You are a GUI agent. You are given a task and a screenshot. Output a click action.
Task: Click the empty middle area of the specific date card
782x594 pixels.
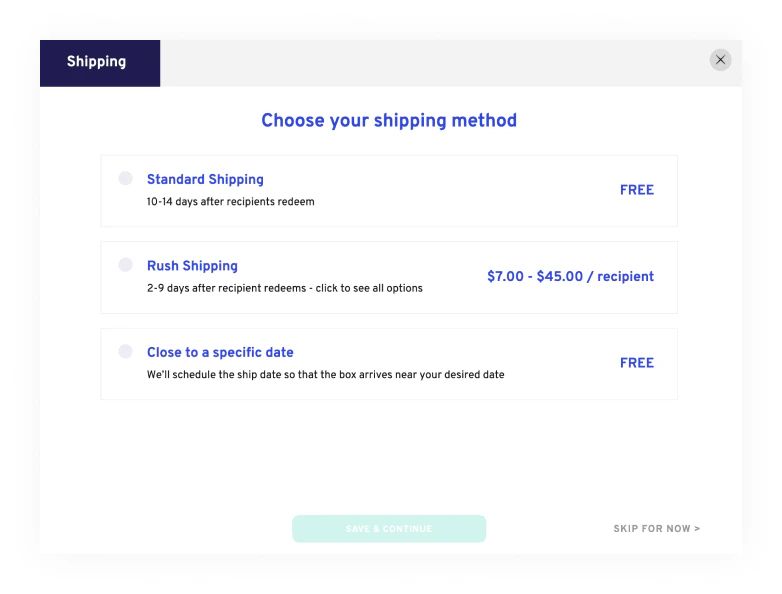(x=559, y=364)
